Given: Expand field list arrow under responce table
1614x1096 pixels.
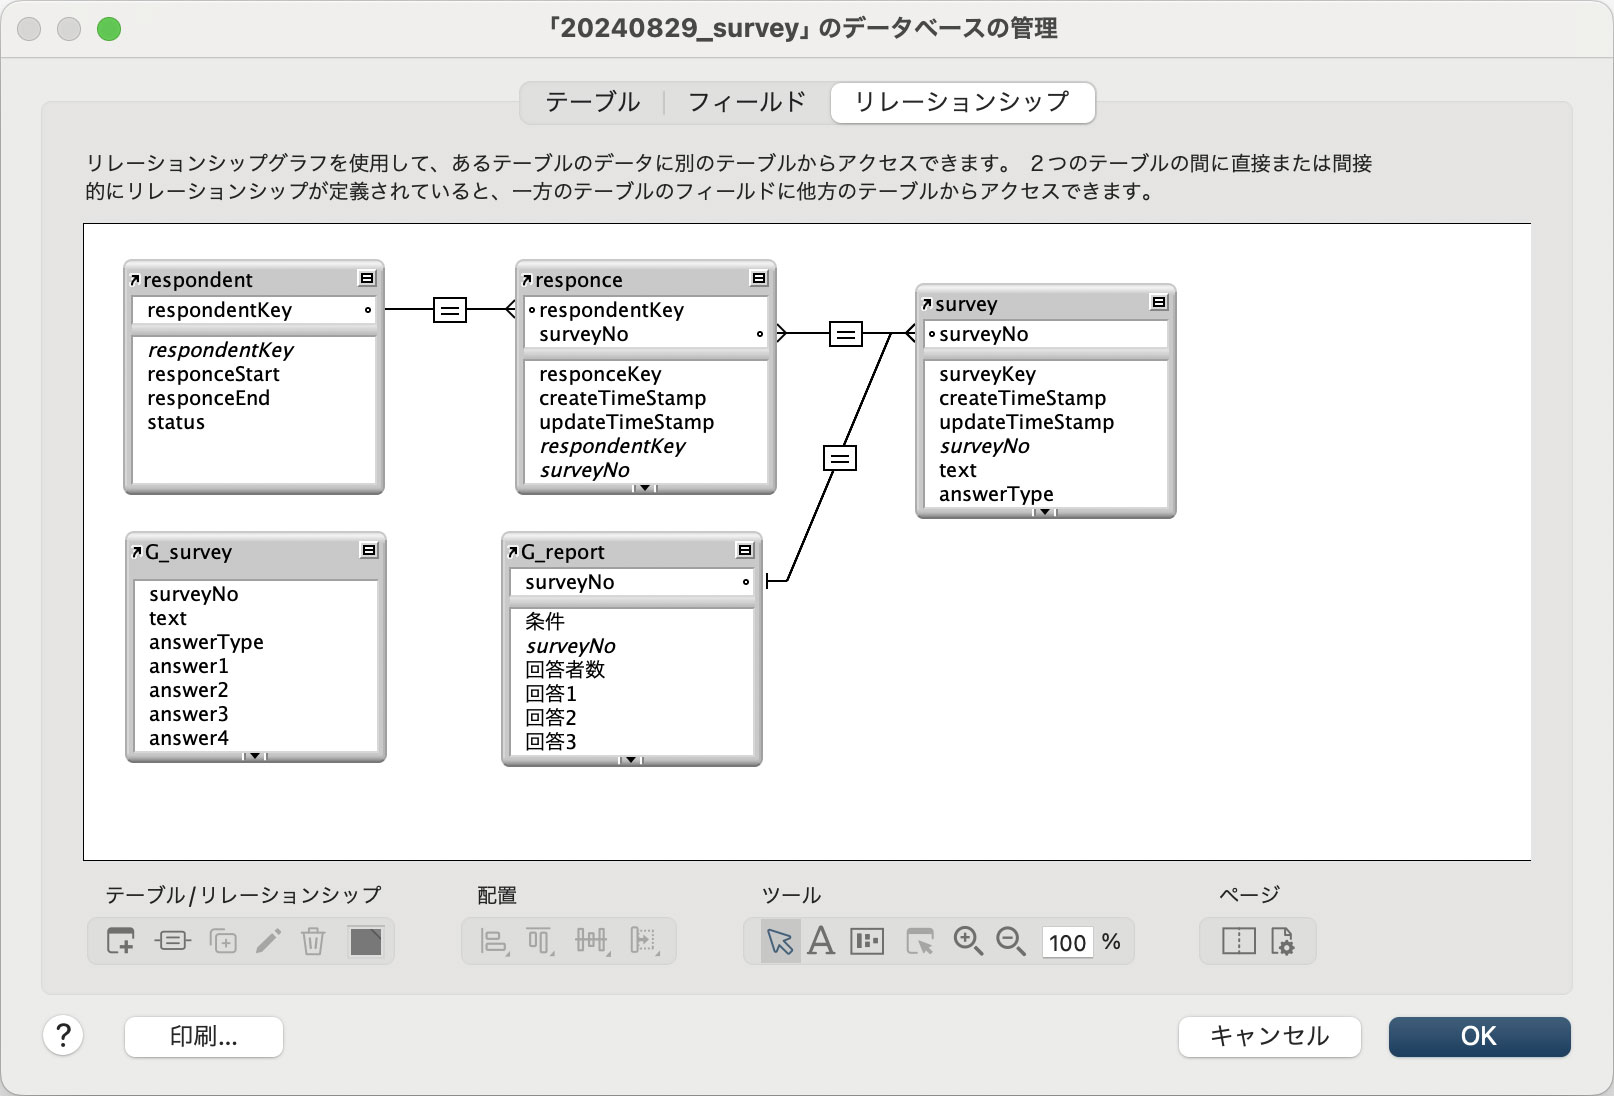Looking at the screenshot, I should [646, 488].
